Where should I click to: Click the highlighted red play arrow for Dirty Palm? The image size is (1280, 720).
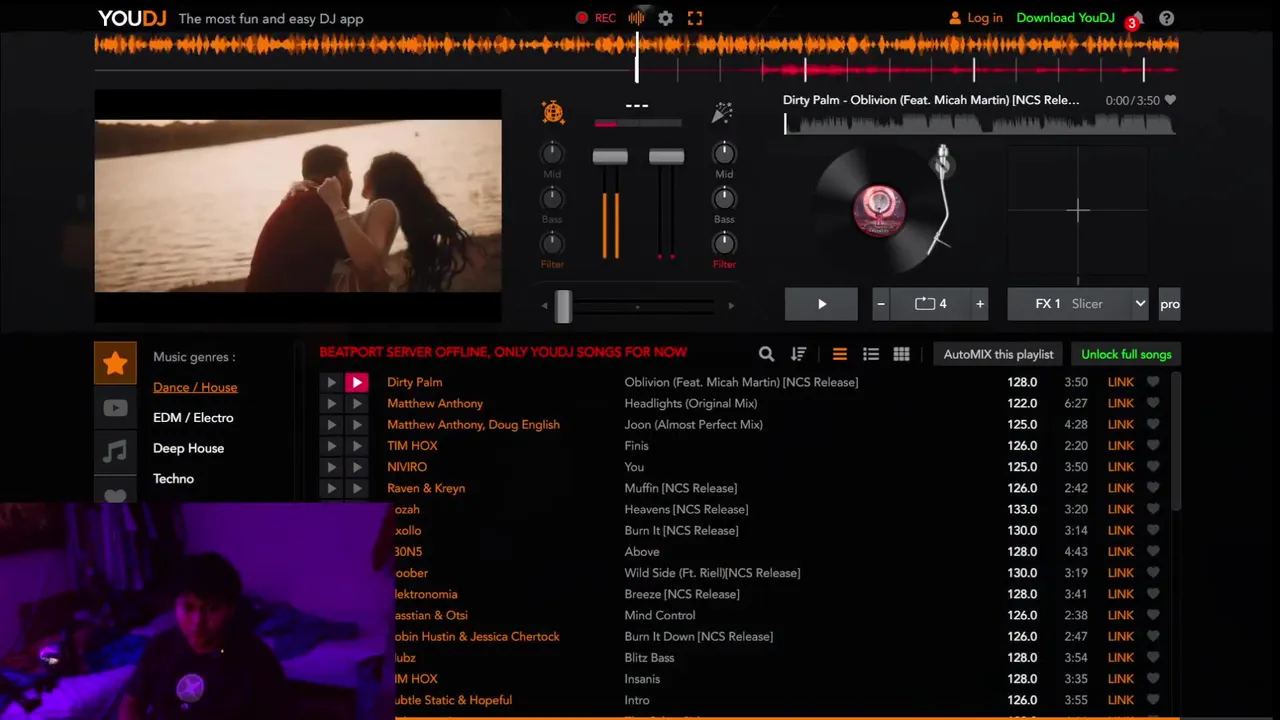pyautogui.click(x=356, y=382)
